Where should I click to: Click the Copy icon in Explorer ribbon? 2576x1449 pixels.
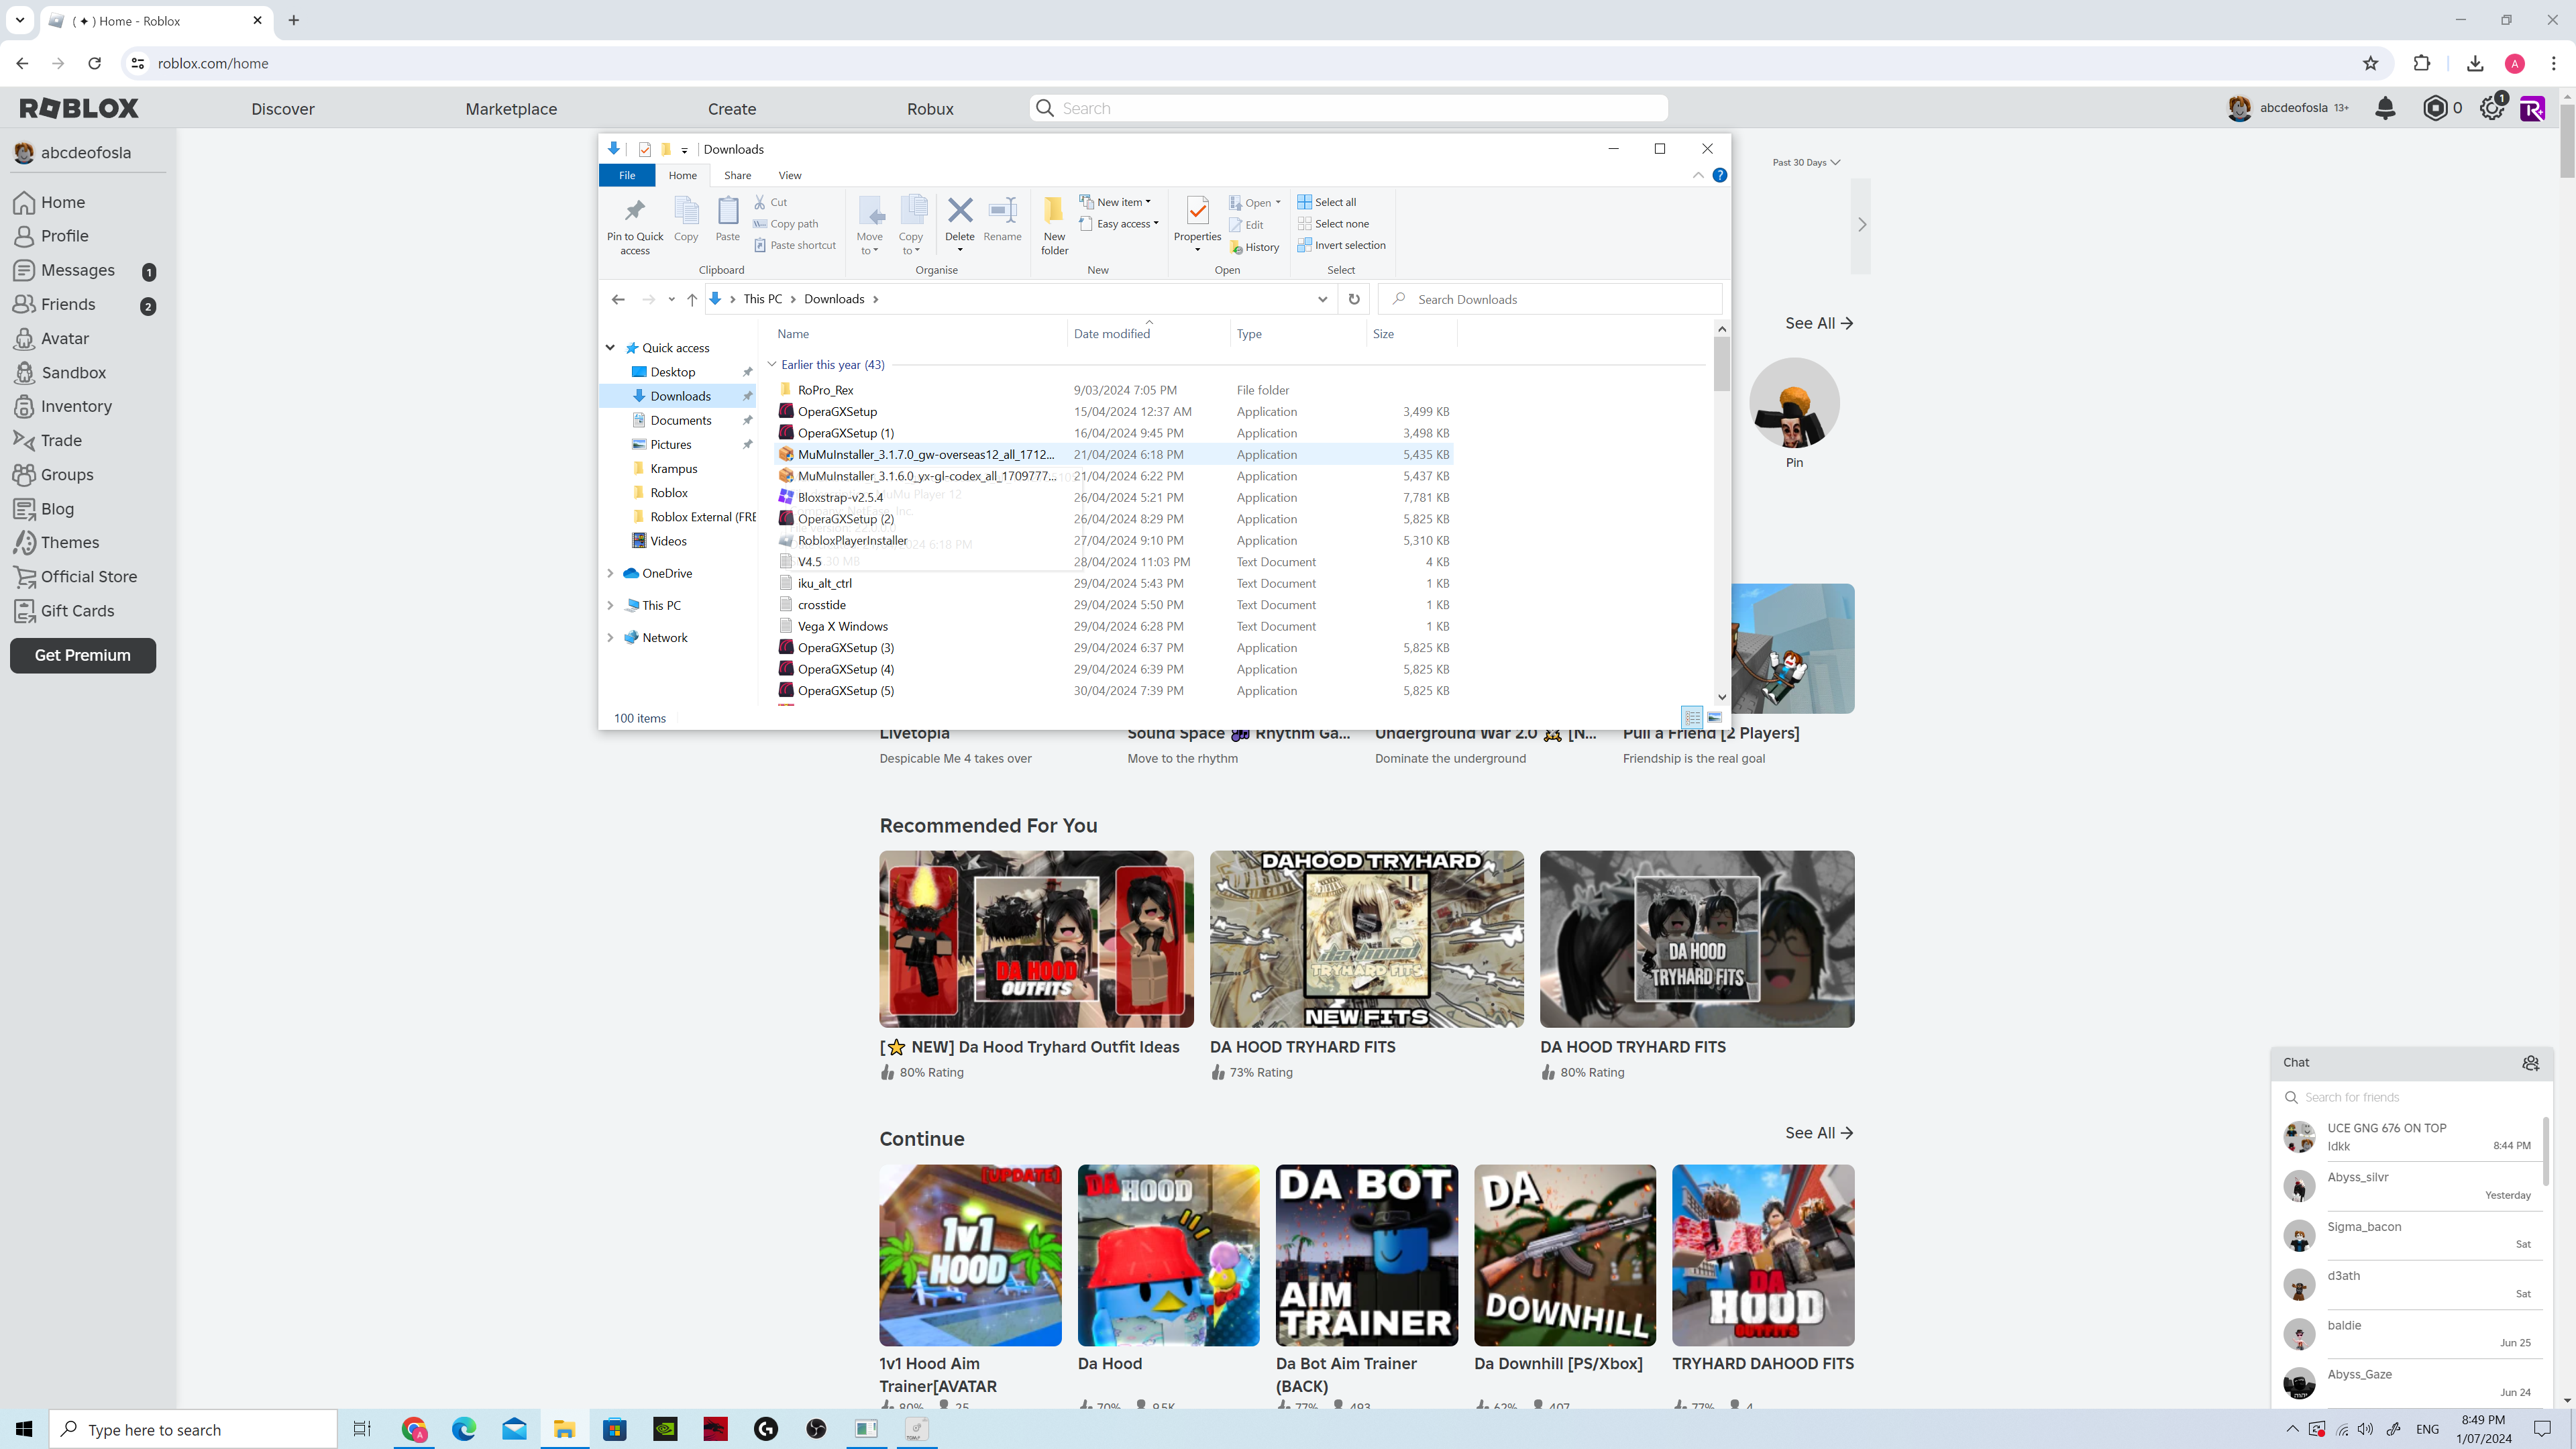(x=686, y=219)
